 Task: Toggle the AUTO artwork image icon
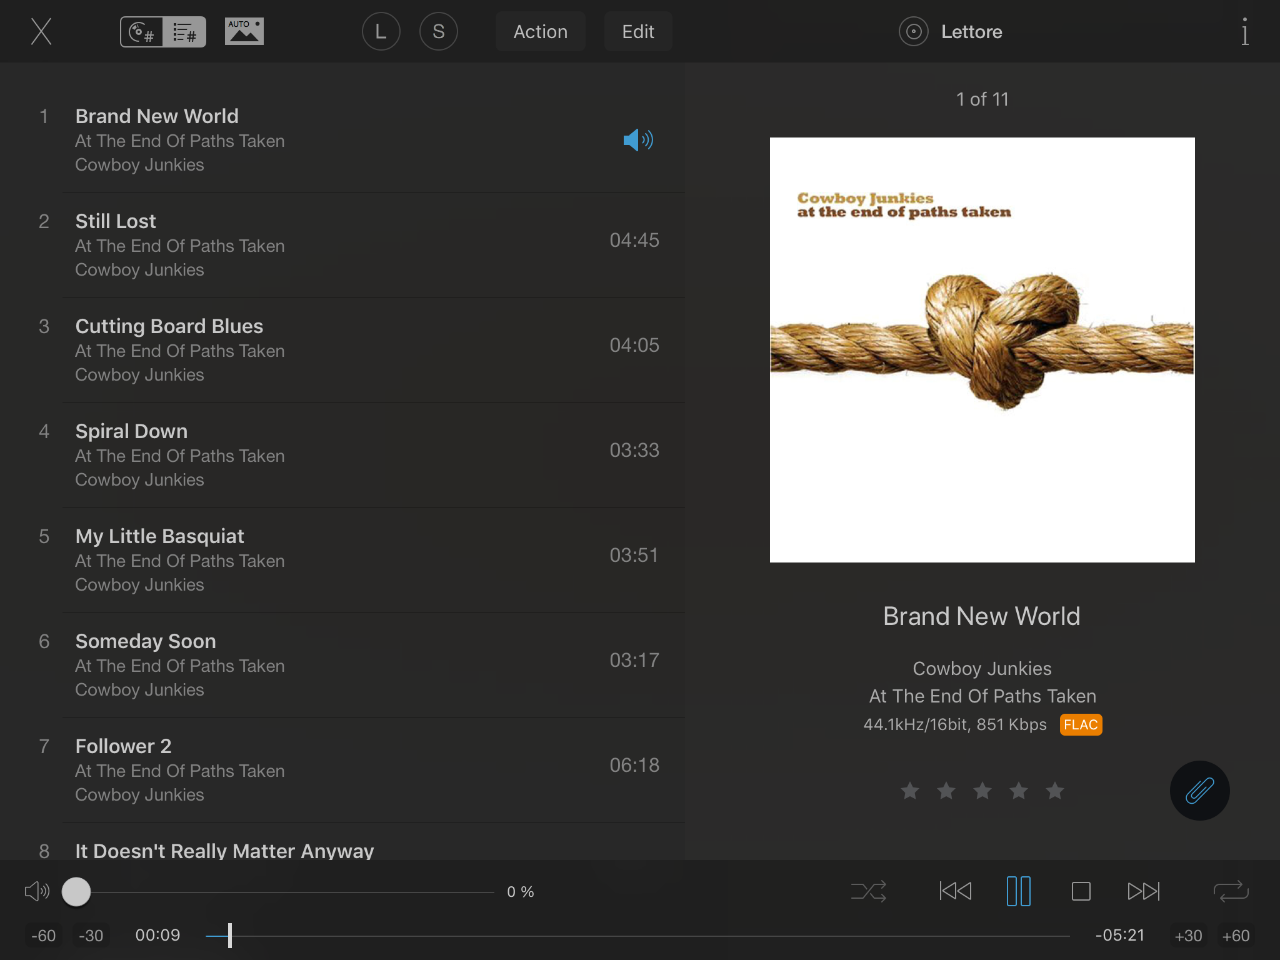click(244, 32)
